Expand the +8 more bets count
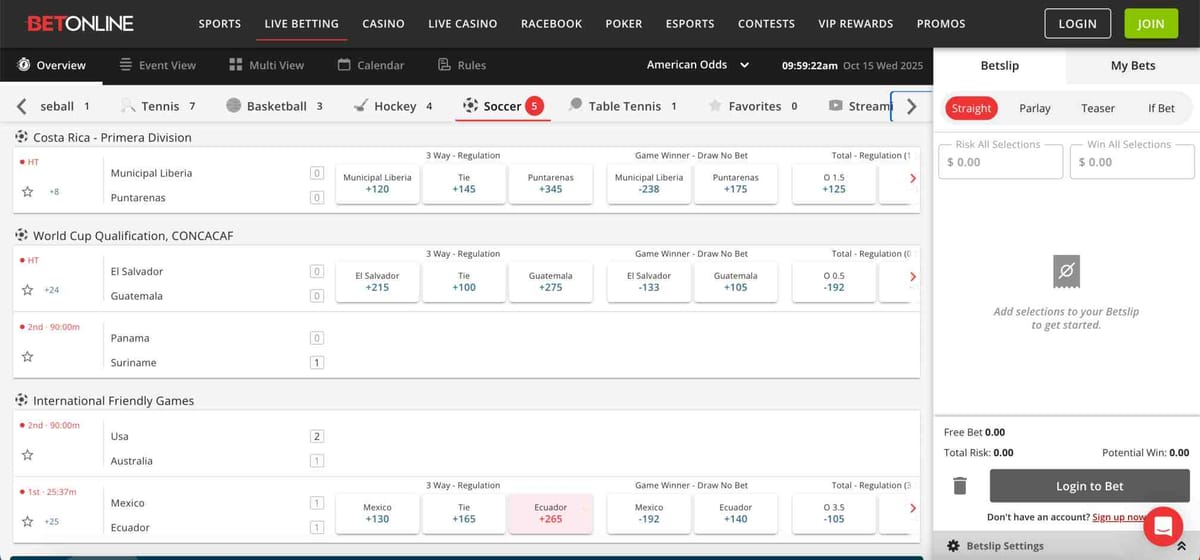Image resolution: width=1200 pixels, height=560 pixels. (53, 191)
